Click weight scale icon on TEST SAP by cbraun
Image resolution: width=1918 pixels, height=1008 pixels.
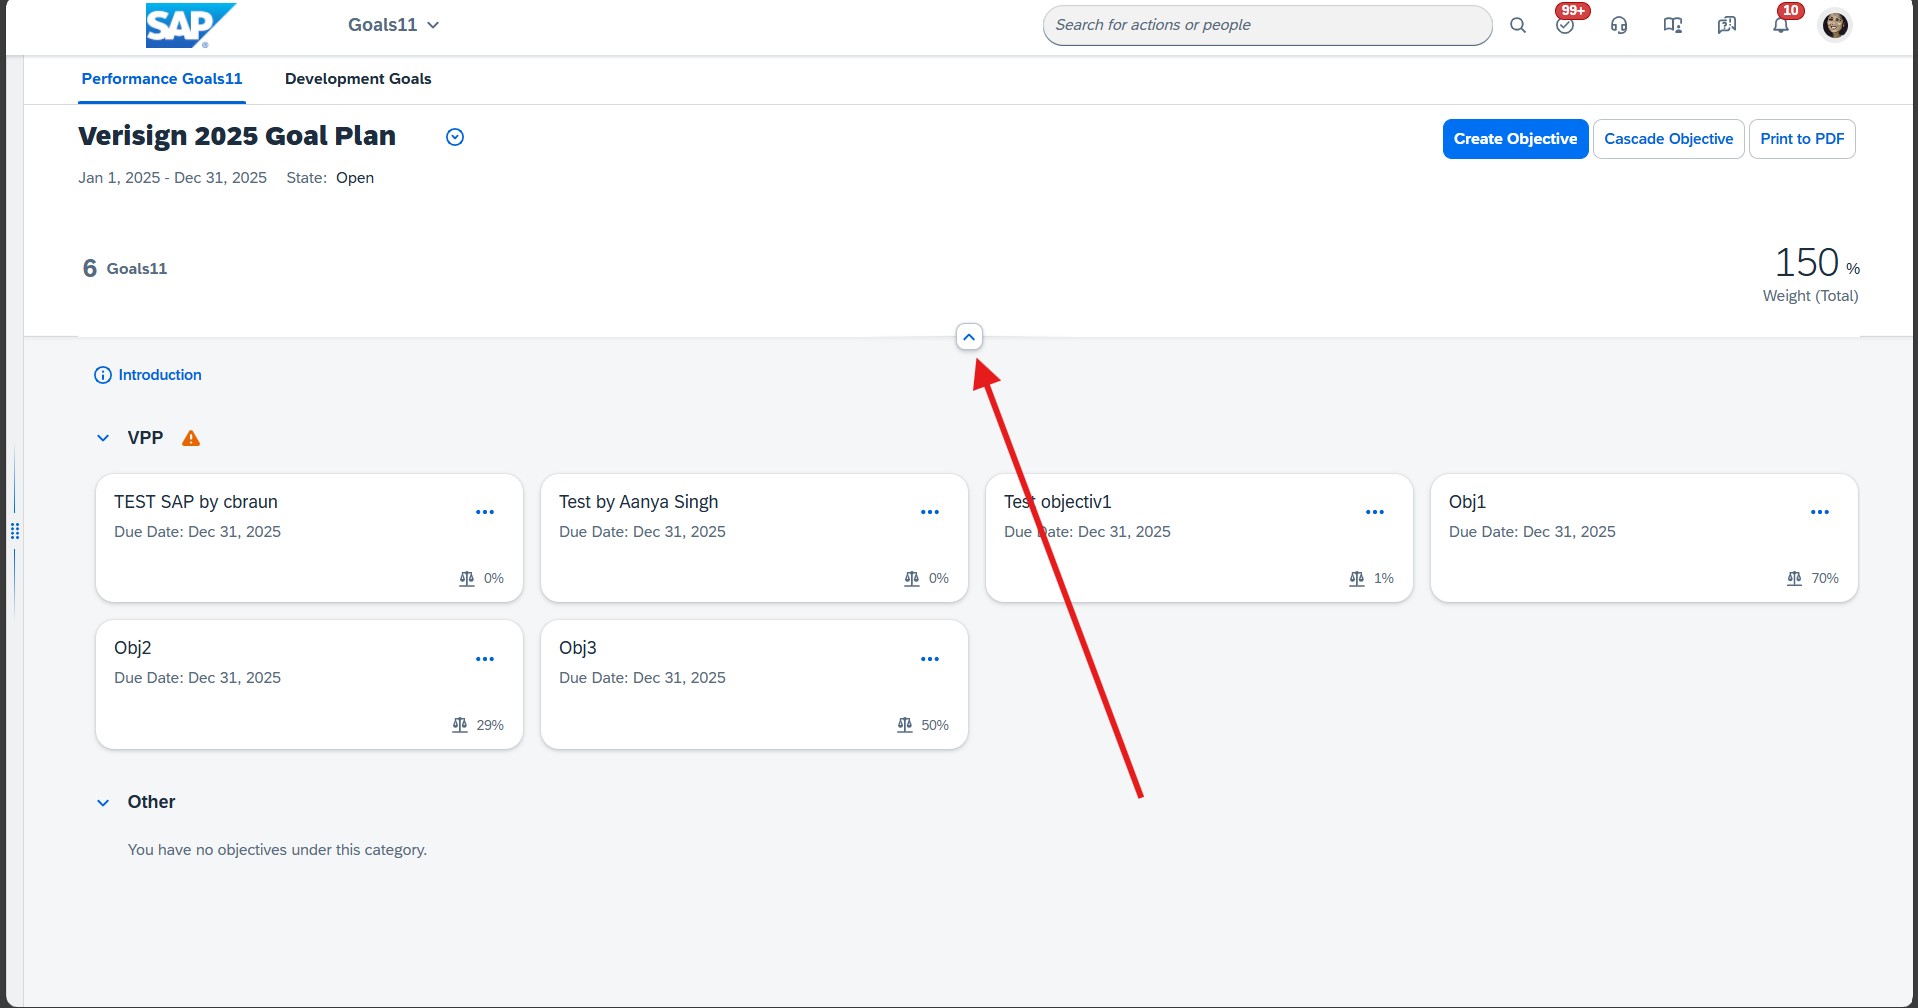(x=467, y=579)
